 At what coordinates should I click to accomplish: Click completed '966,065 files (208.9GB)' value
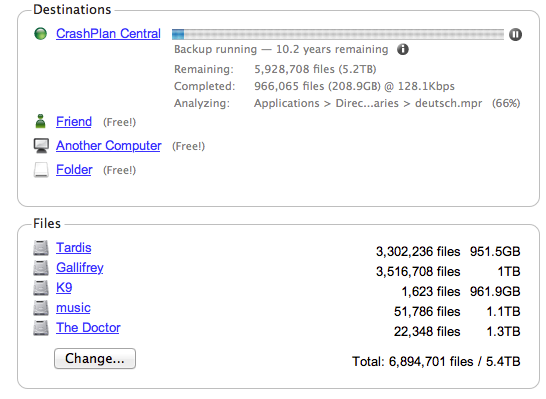click(317, 86)
